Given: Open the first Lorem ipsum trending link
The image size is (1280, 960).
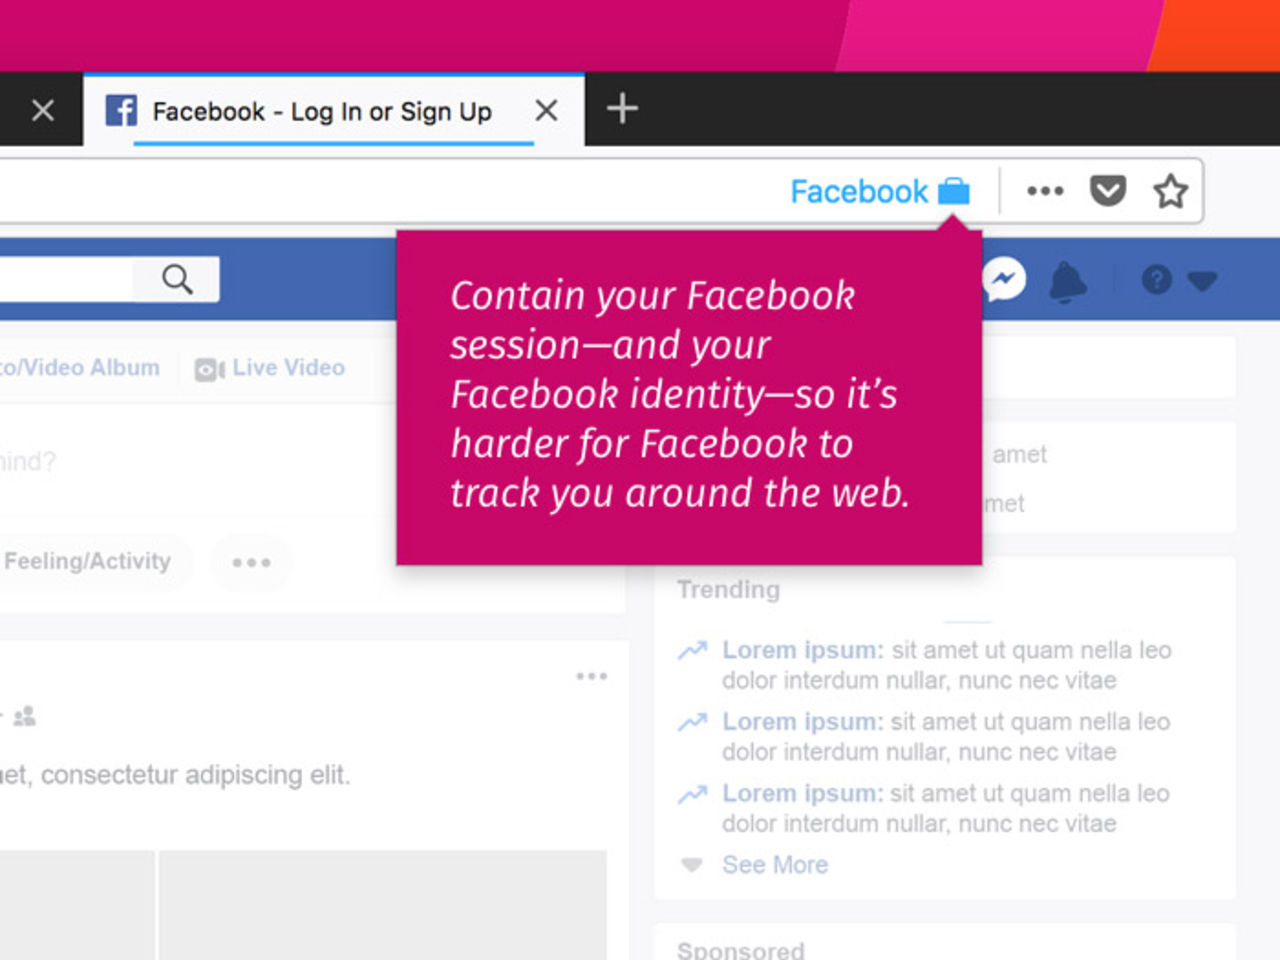Looking at the screenshot, I should tap(801, 650).
